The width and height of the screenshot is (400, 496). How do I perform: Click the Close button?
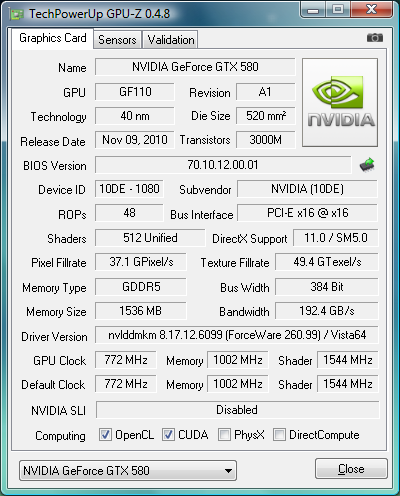click(351, 469)
